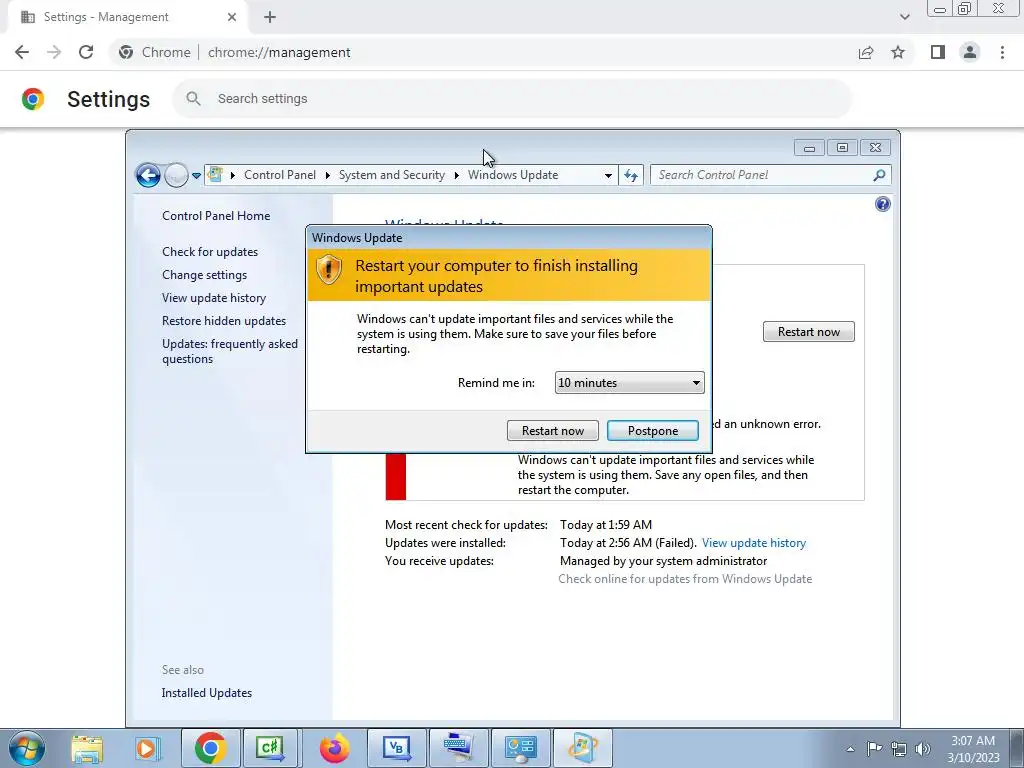The image size is (1024, 768).
Task: Click Check for updates link
Action: tap(210, 252)
